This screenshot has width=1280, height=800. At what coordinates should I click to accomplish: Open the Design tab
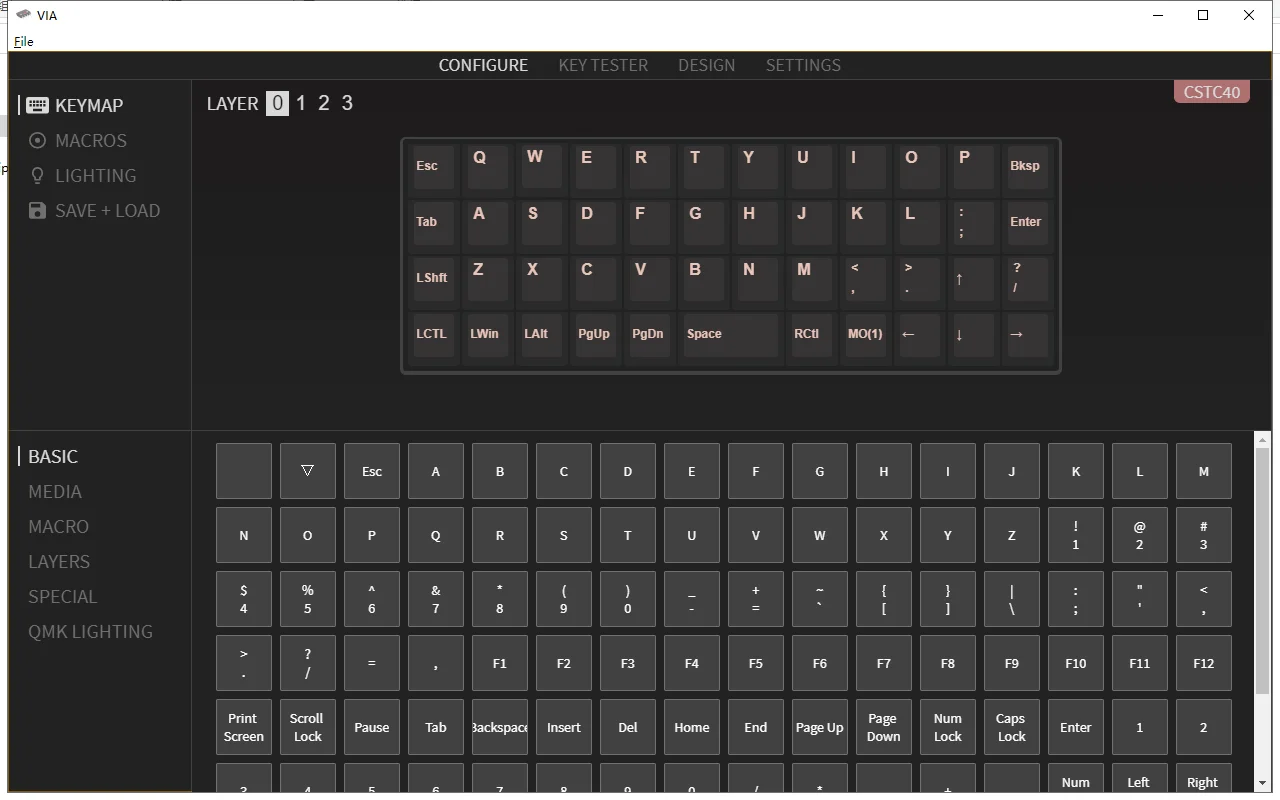click(x=706, y=66)
